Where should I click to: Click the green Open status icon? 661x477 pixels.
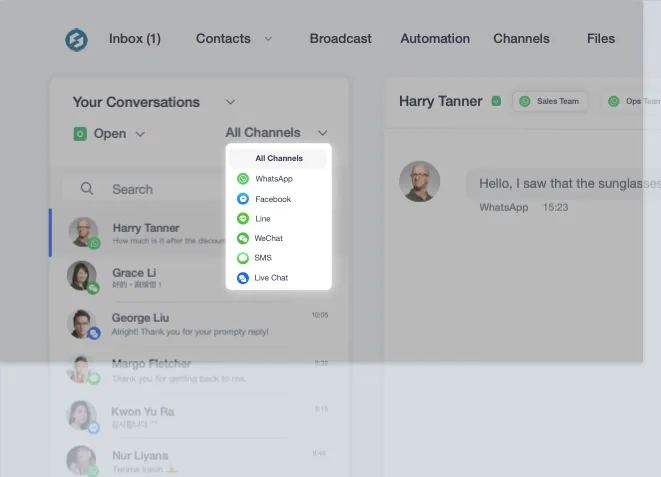80,134
